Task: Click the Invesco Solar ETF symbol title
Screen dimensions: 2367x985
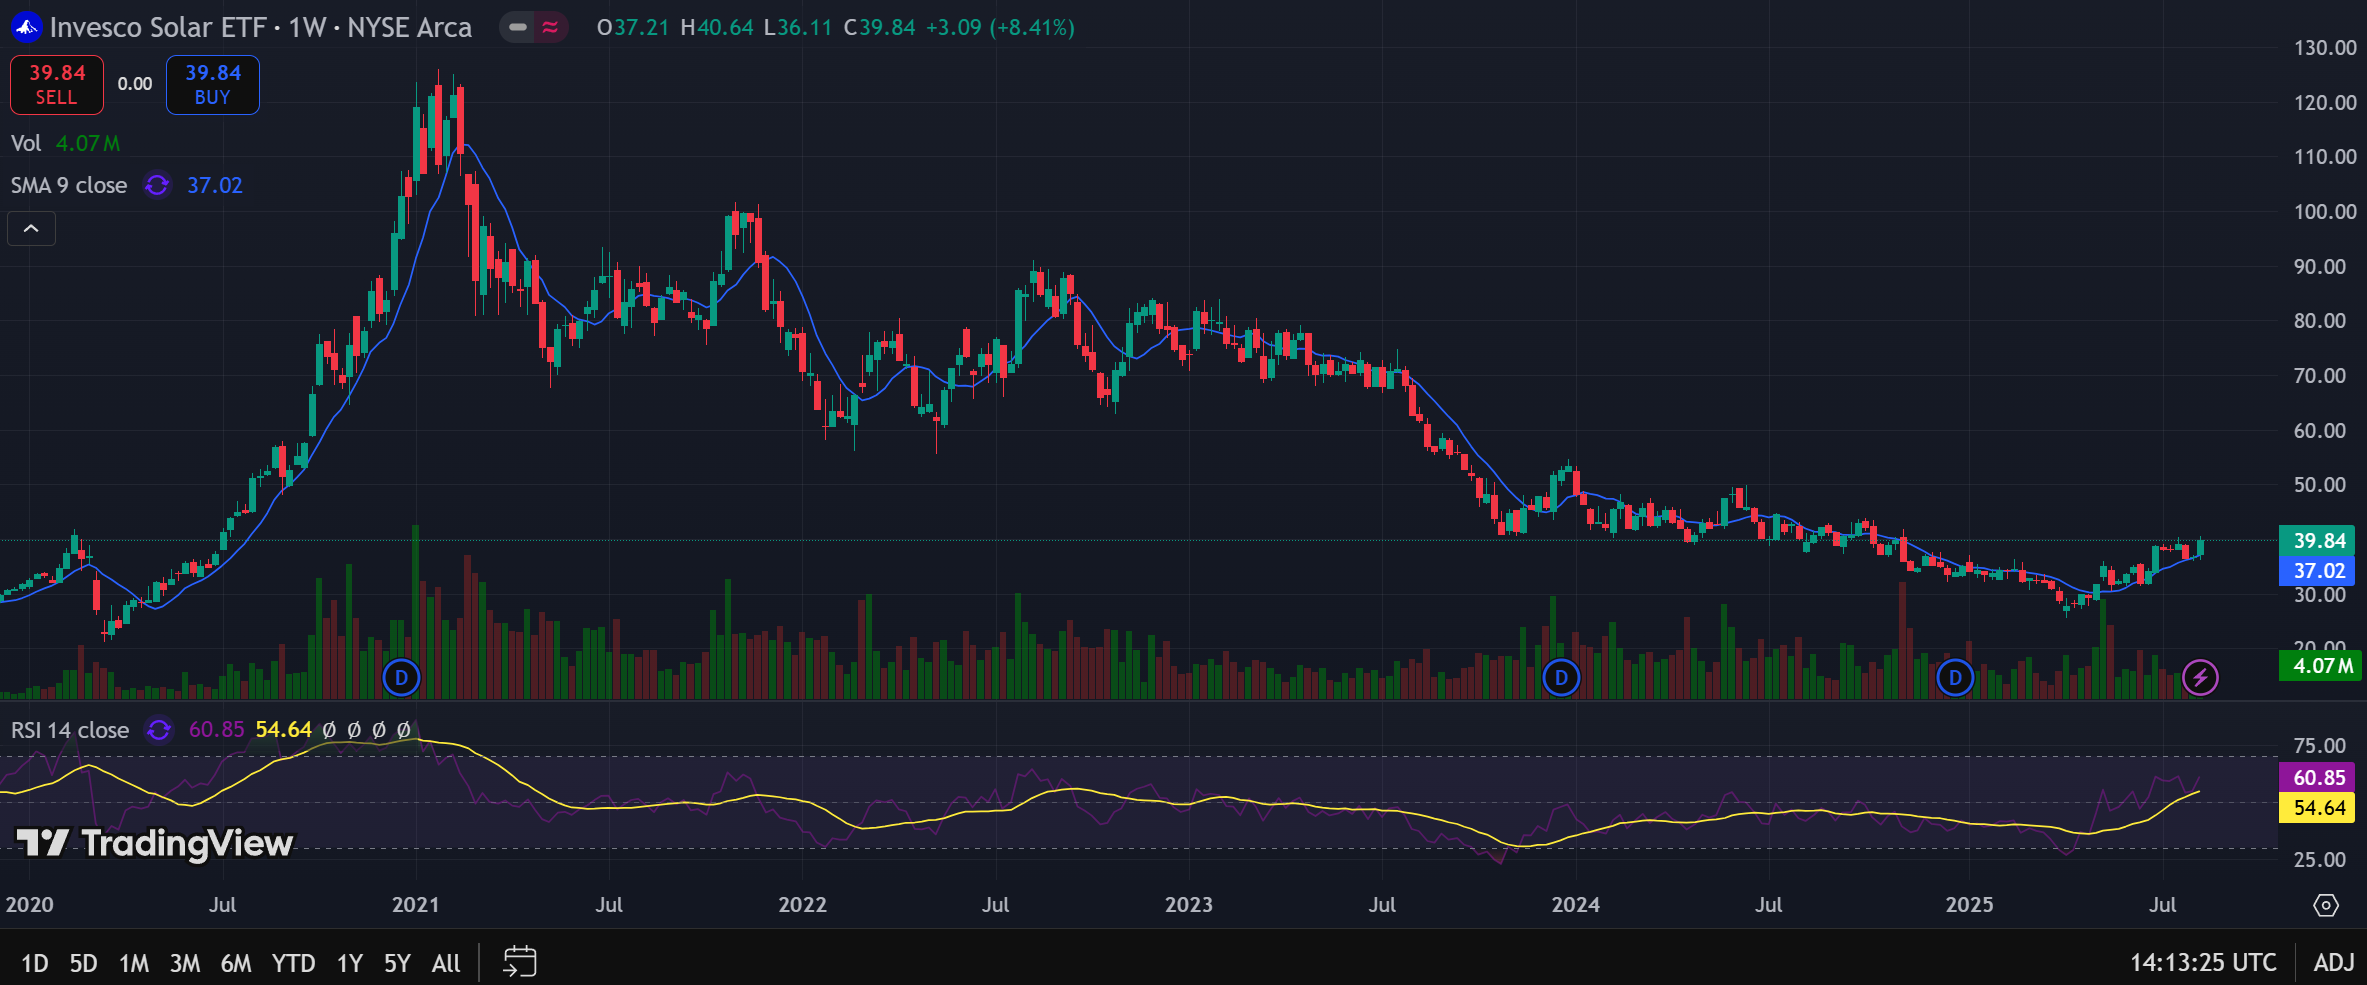Action: (260, 27)
